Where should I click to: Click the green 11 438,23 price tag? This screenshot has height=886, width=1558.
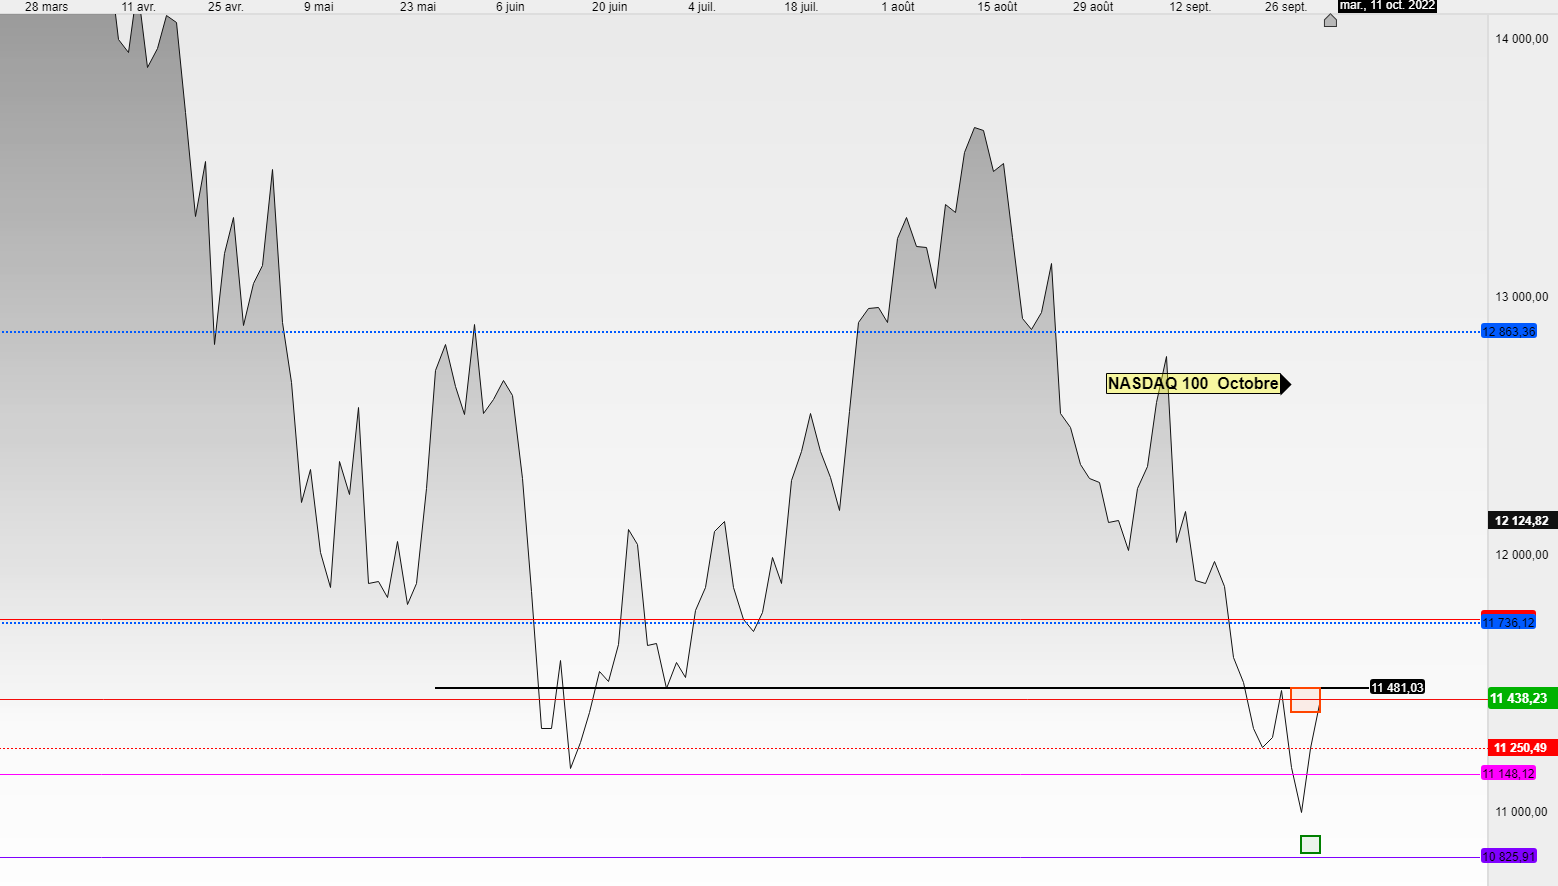[x=1521, y=699]
